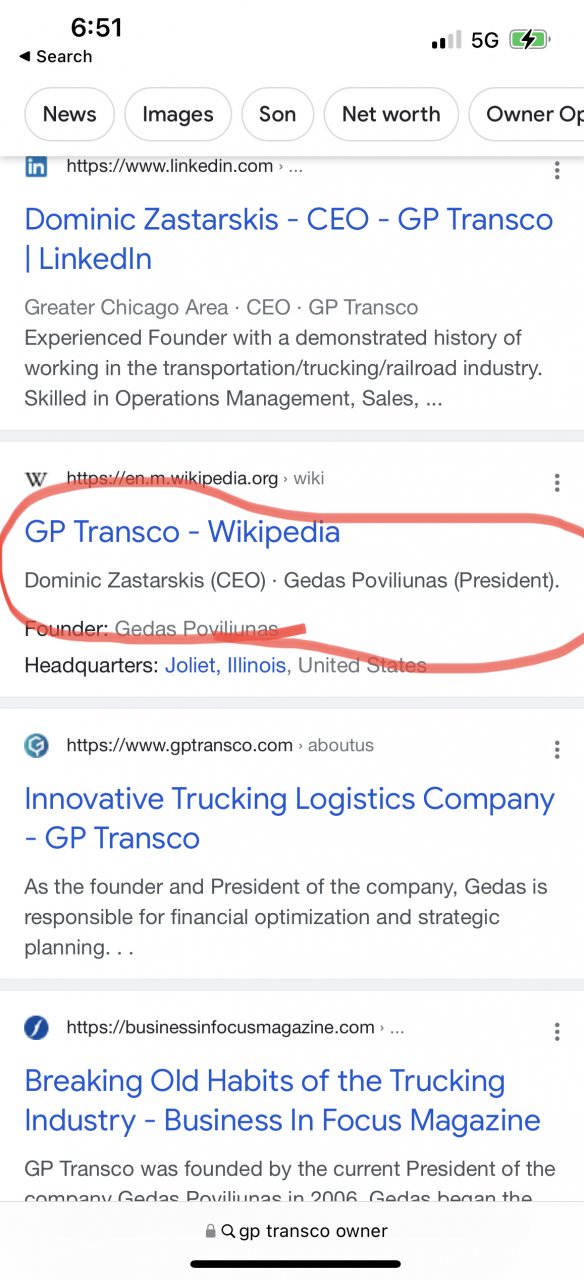Open the Wikipedia result's three-dot menu
The width and height of the screenshot is (584, 1280).
click(x=557, y=484)
